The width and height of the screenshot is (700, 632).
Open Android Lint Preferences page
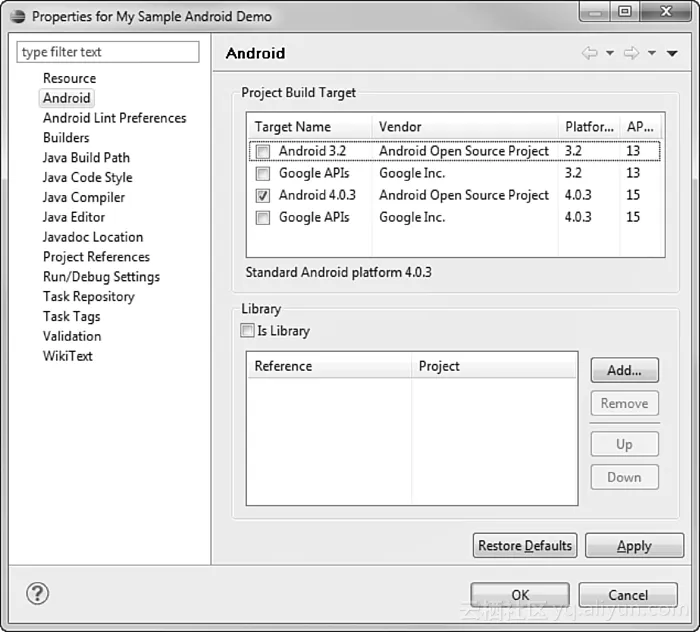point(114,118)
